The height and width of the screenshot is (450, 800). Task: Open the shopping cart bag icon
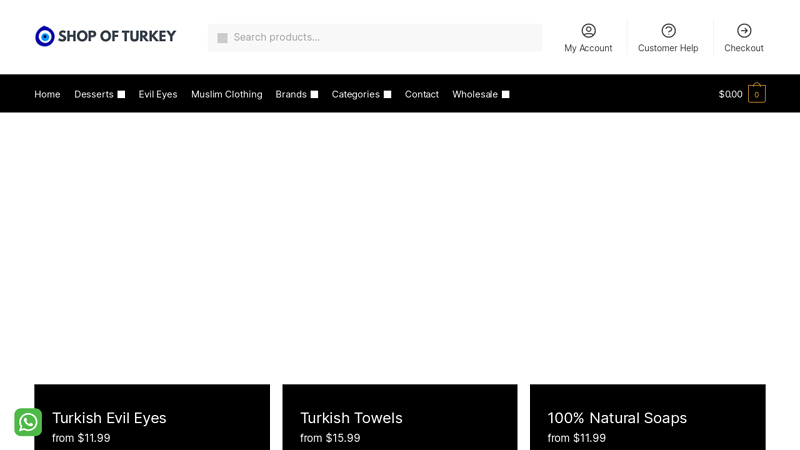click(757, 93)
